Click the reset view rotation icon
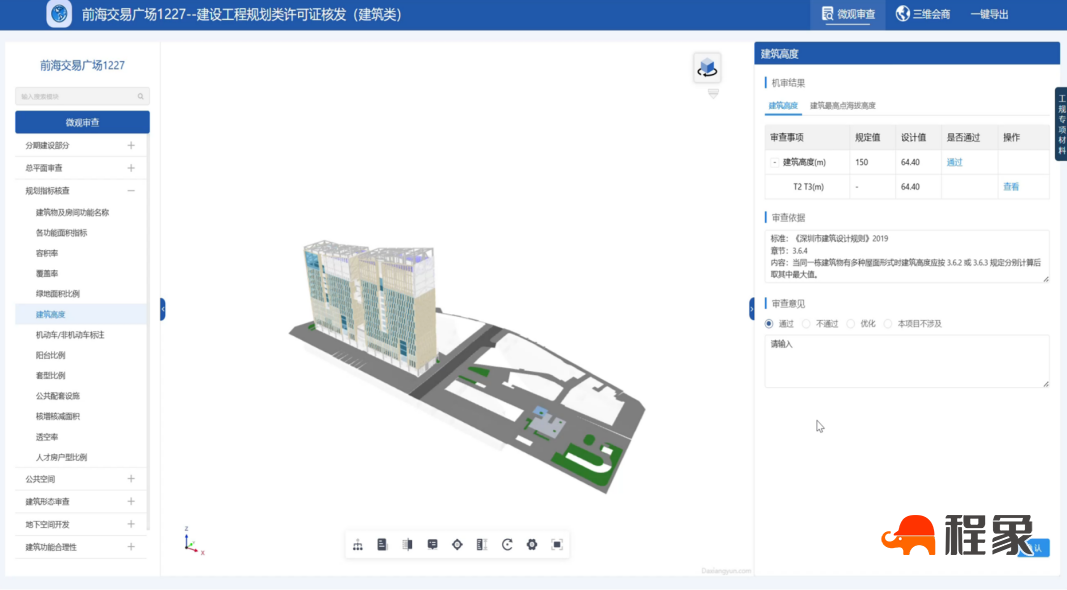1067x590 pixels. (x=507, y=545)
